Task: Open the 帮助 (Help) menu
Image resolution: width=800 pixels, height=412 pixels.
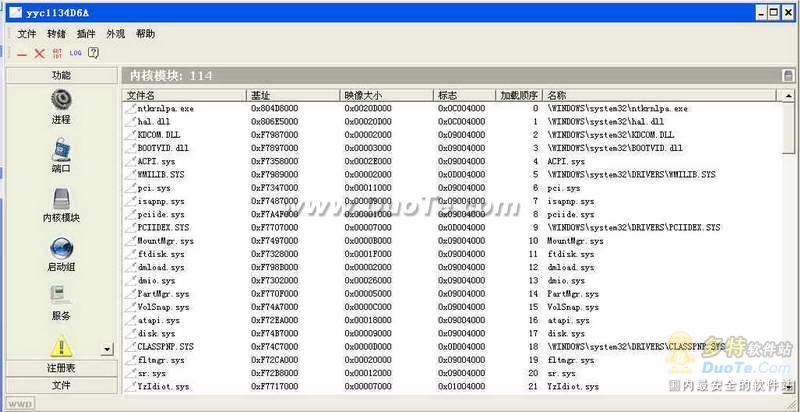Action: [x=146, y=34]
